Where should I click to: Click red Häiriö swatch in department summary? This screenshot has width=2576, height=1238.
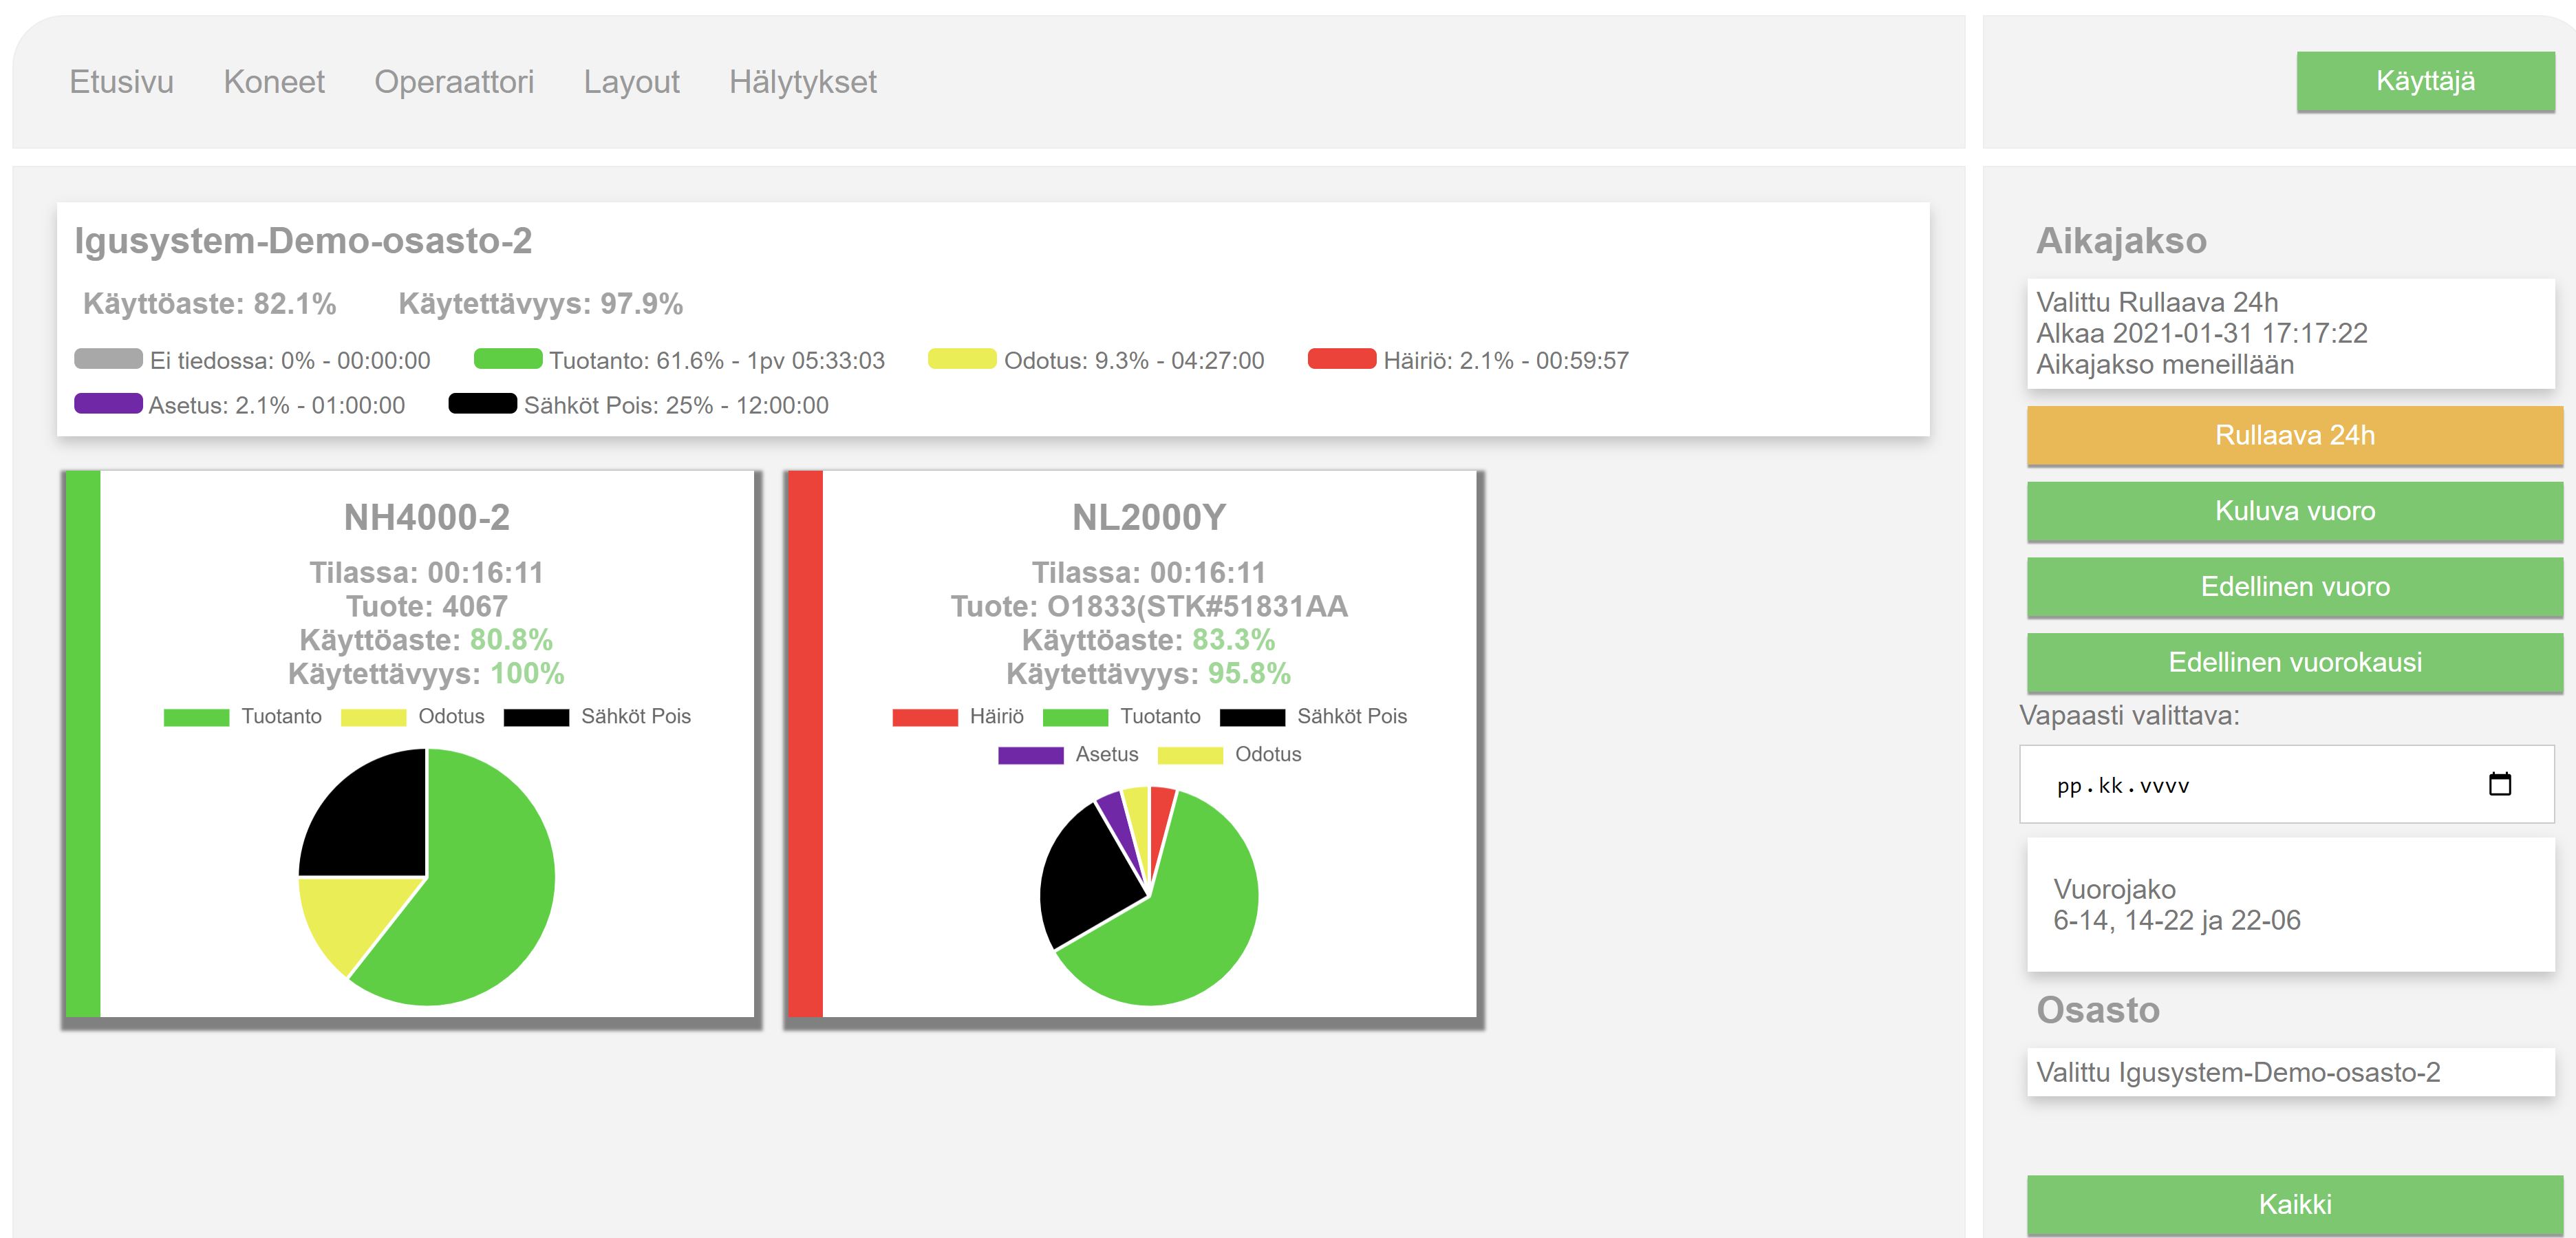1341,359
